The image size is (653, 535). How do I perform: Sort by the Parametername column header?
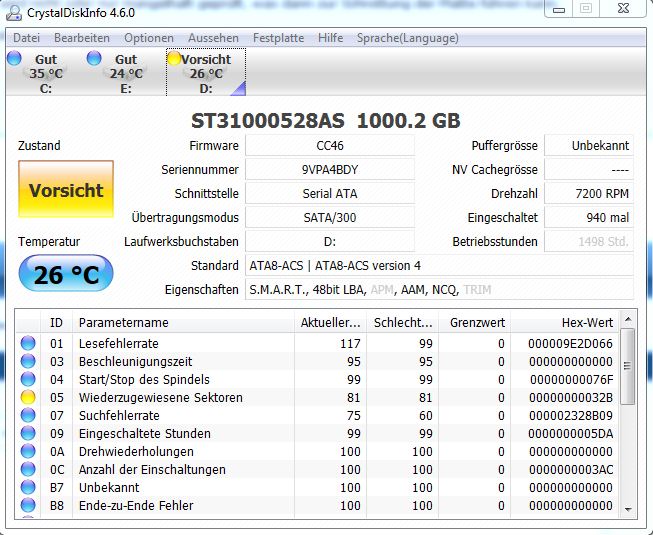tap(183, 322)
